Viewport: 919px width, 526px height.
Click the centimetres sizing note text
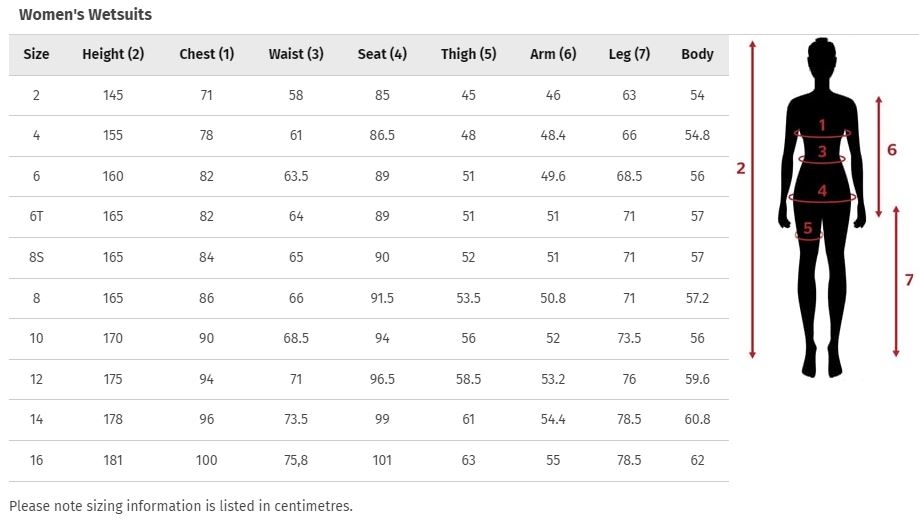[x=181, y=506]
